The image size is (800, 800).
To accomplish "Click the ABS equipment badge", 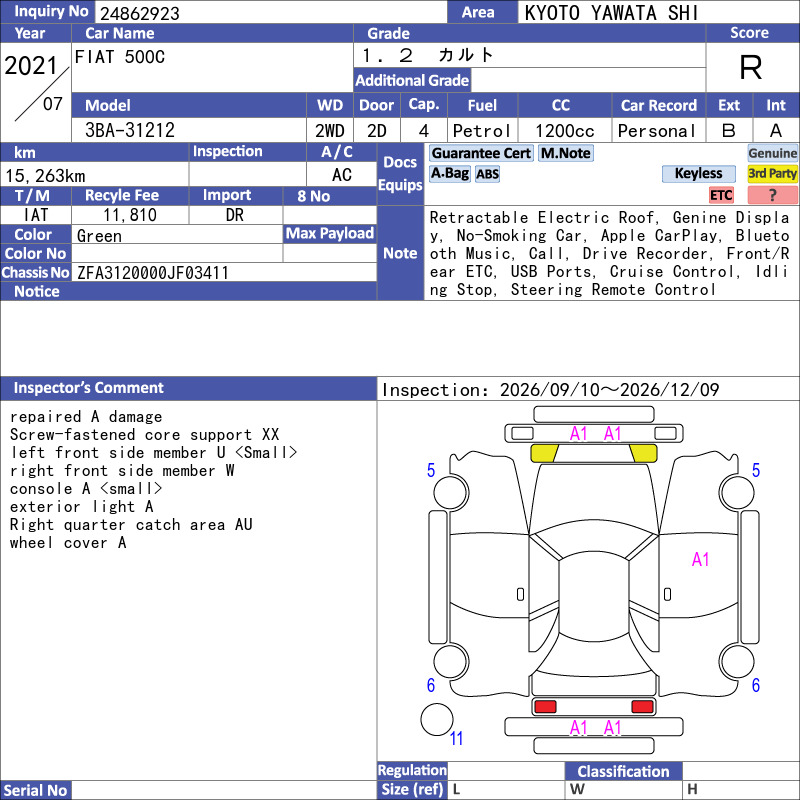I will (x=487, y=174).
